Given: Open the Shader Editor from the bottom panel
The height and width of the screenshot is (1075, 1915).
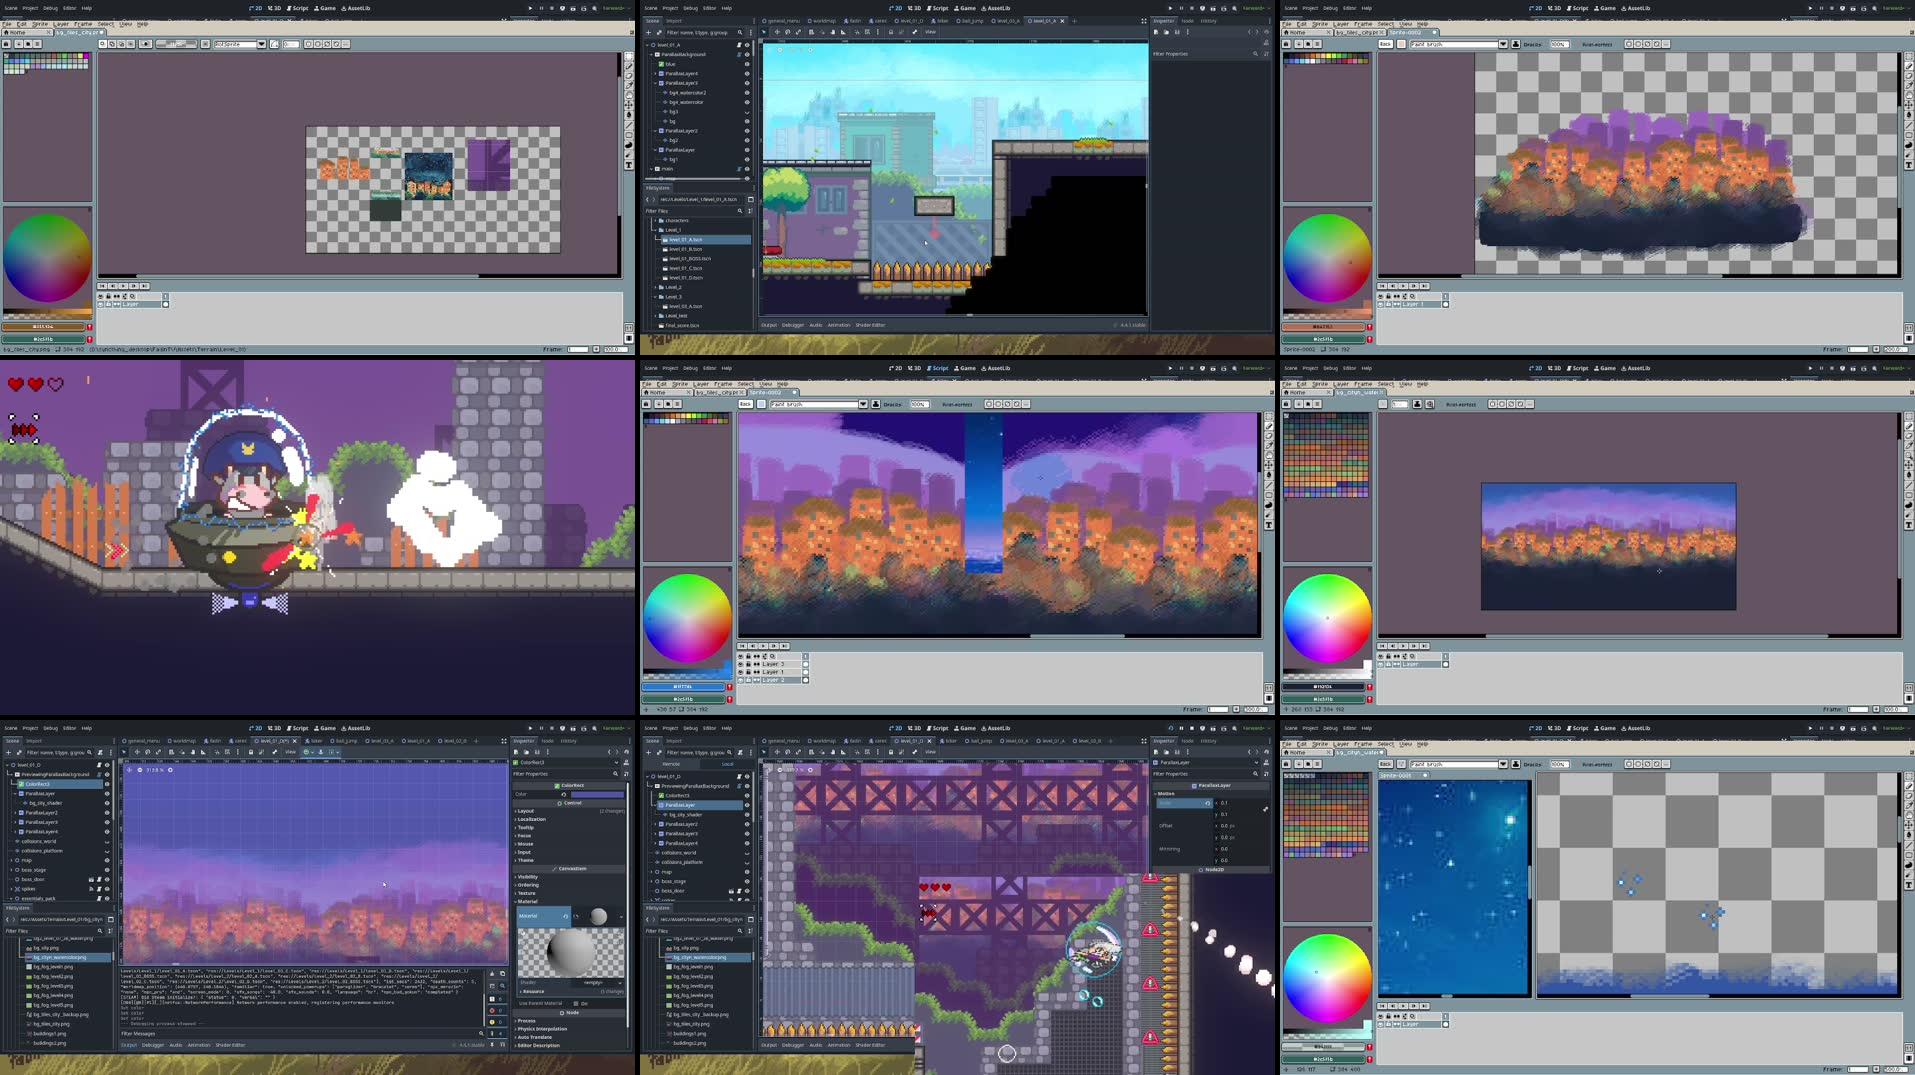Looking at the screenshot, I should [x=870, y=324].
